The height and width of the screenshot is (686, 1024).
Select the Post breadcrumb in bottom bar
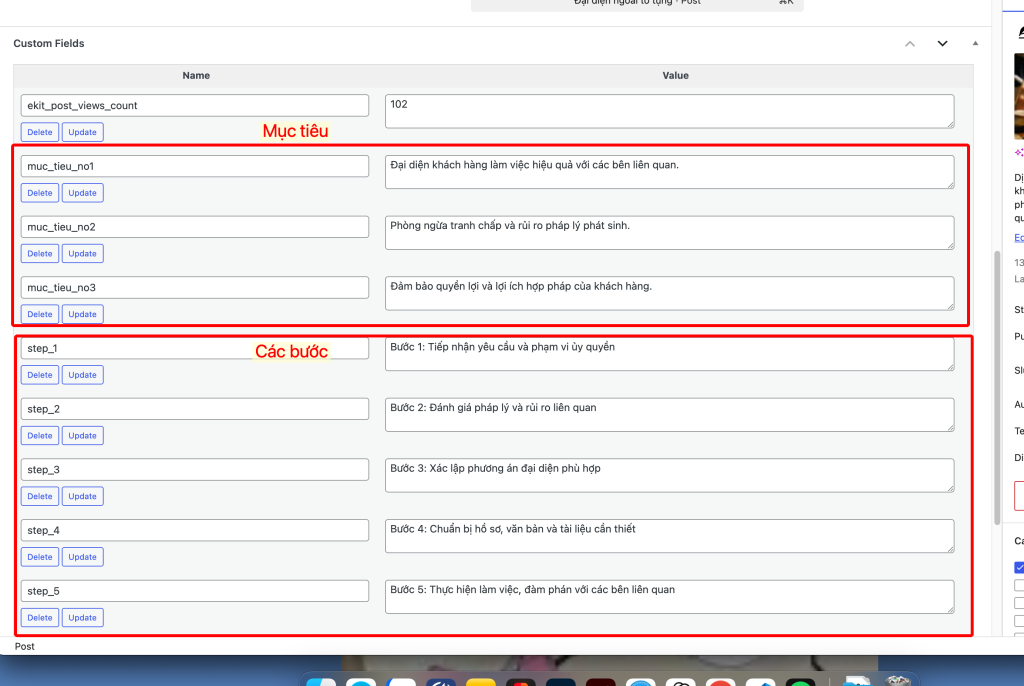pos(25,647)
